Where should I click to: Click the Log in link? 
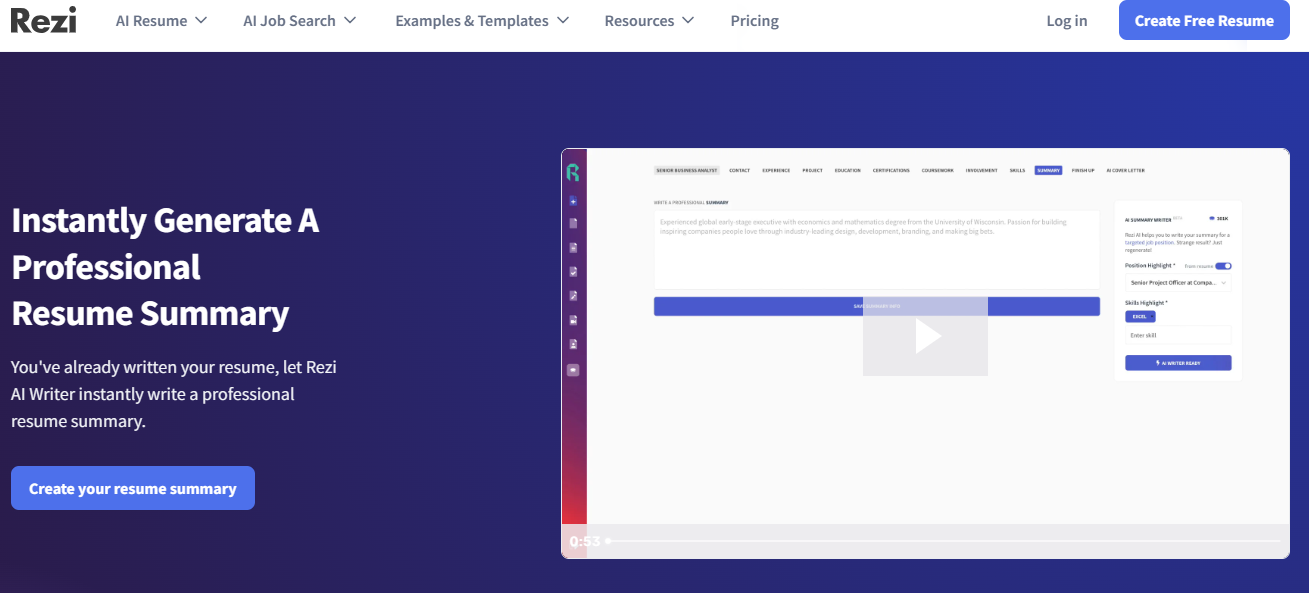click(1066, 20)
